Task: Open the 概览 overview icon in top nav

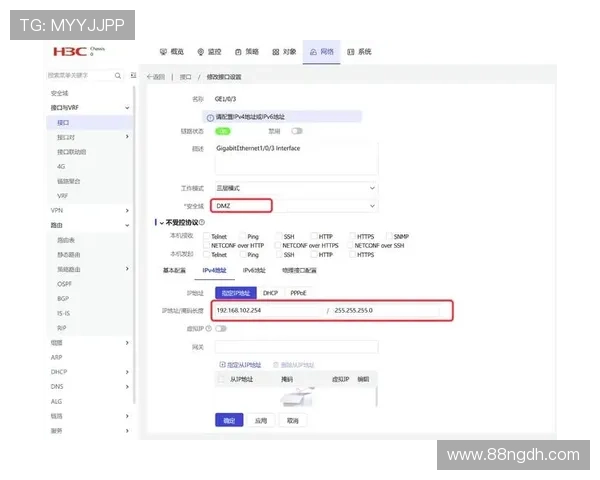Action: [164, 51]
